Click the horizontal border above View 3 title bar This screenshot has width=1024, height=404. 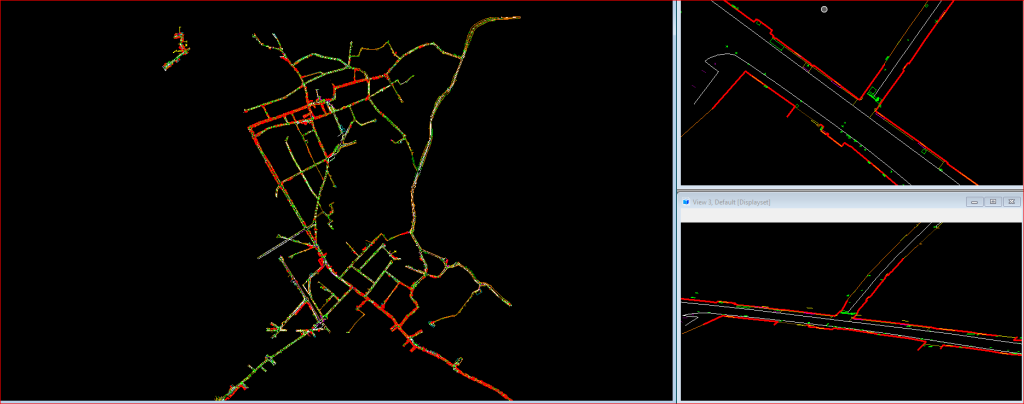tap(850, 189)
